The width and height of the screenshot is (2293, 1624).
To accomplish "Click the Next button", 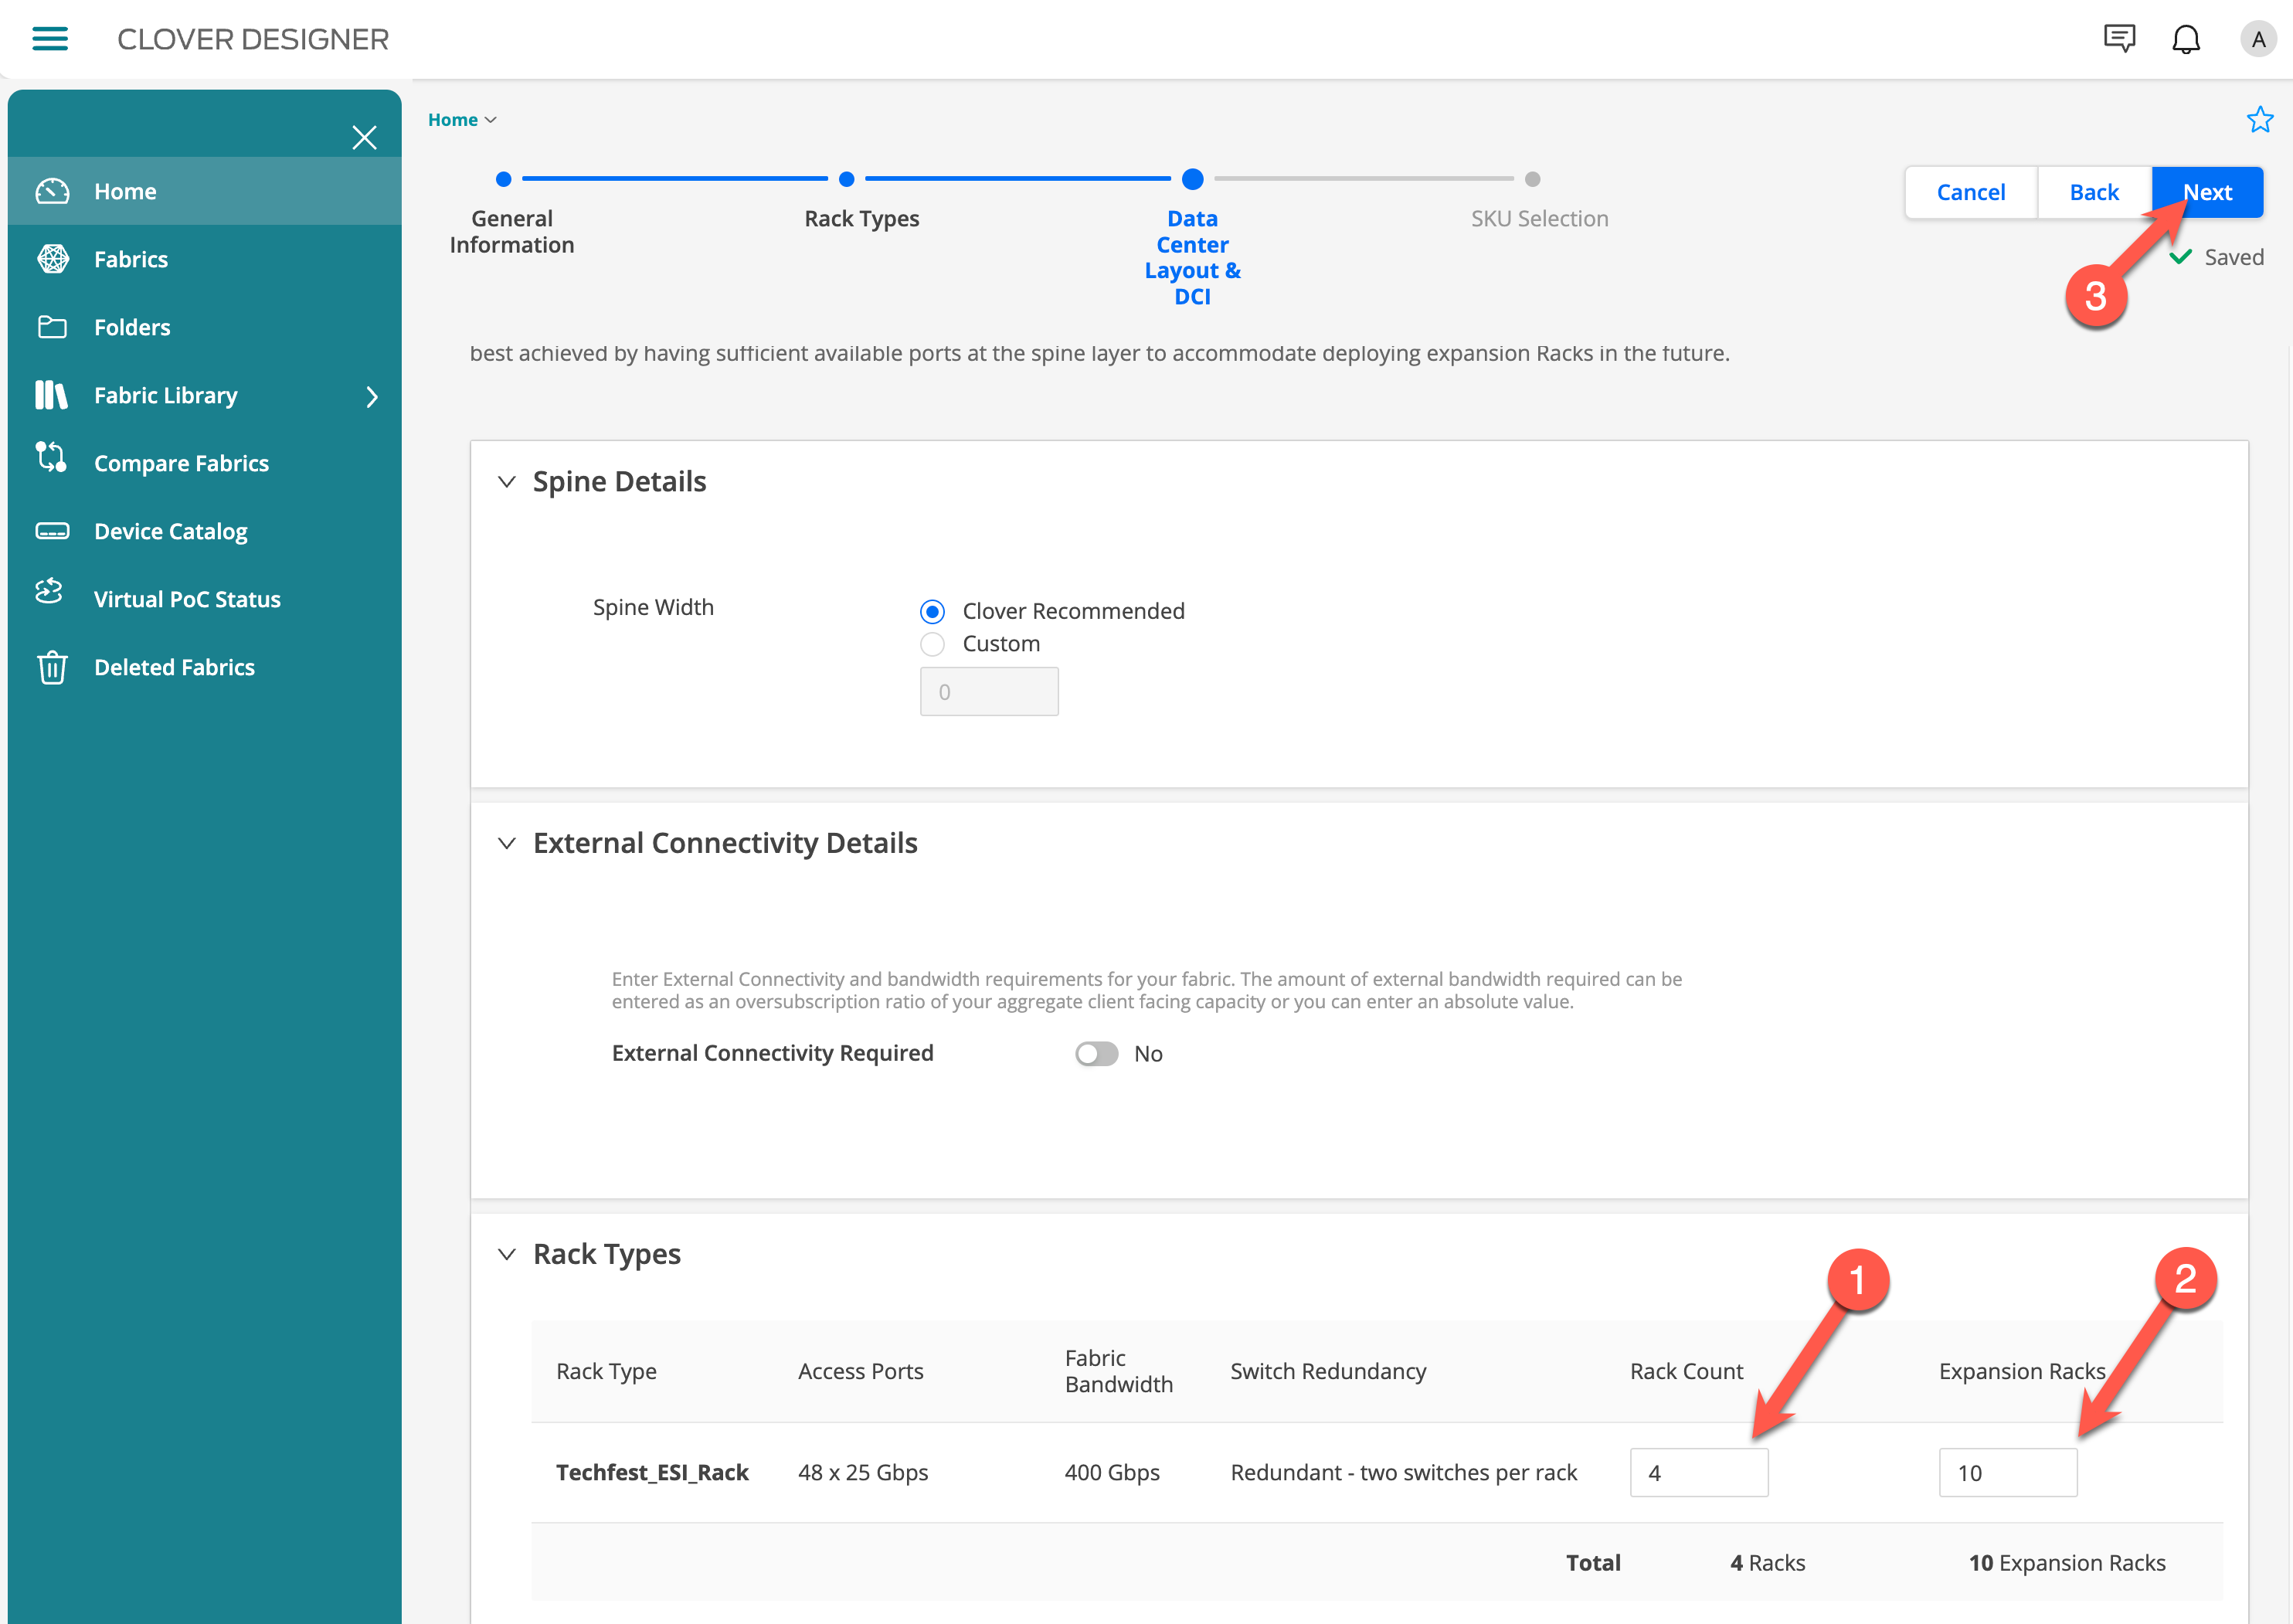I will point(2206,192).
